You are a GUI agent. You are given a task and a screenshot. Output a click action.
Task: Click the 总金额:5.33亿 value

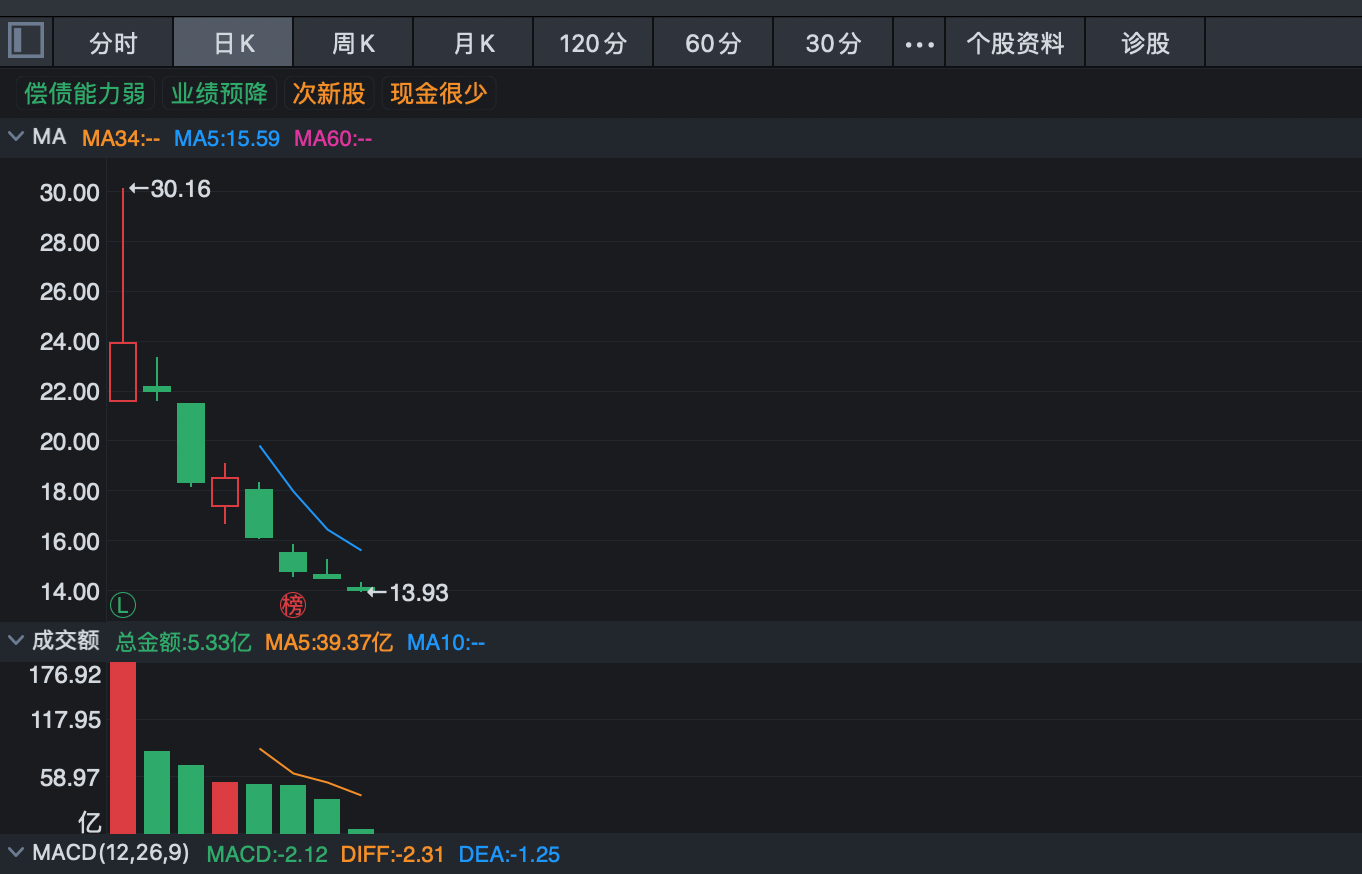tap(184, 642)
